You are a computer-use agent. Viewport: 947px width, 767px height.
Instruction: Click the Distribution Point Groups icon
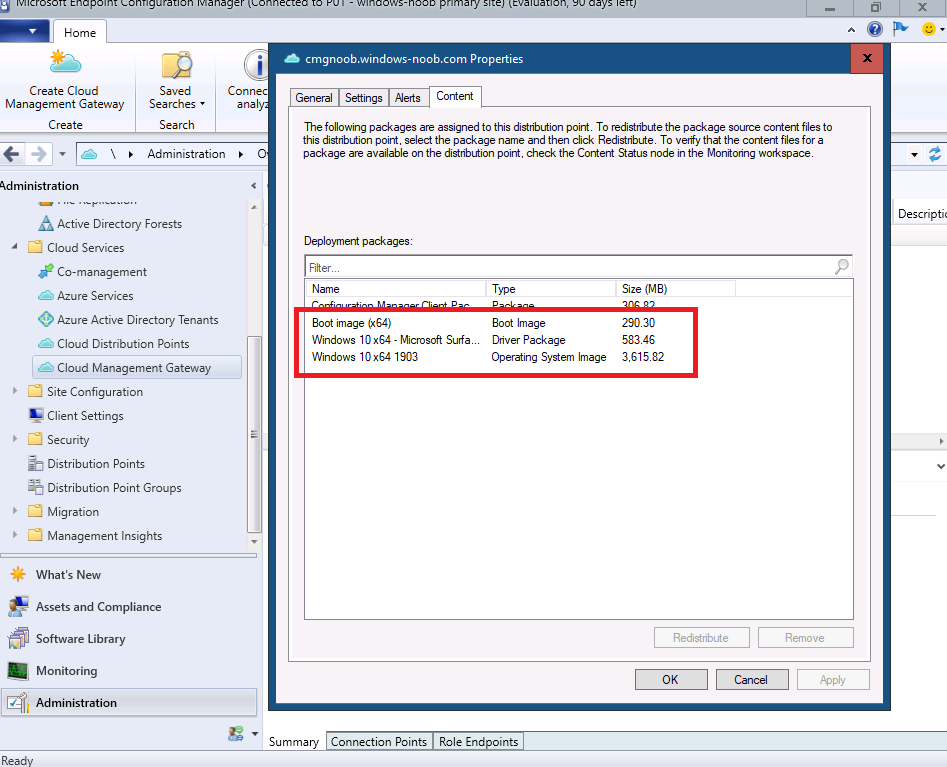pyautogui.click(x=36, y=487)
